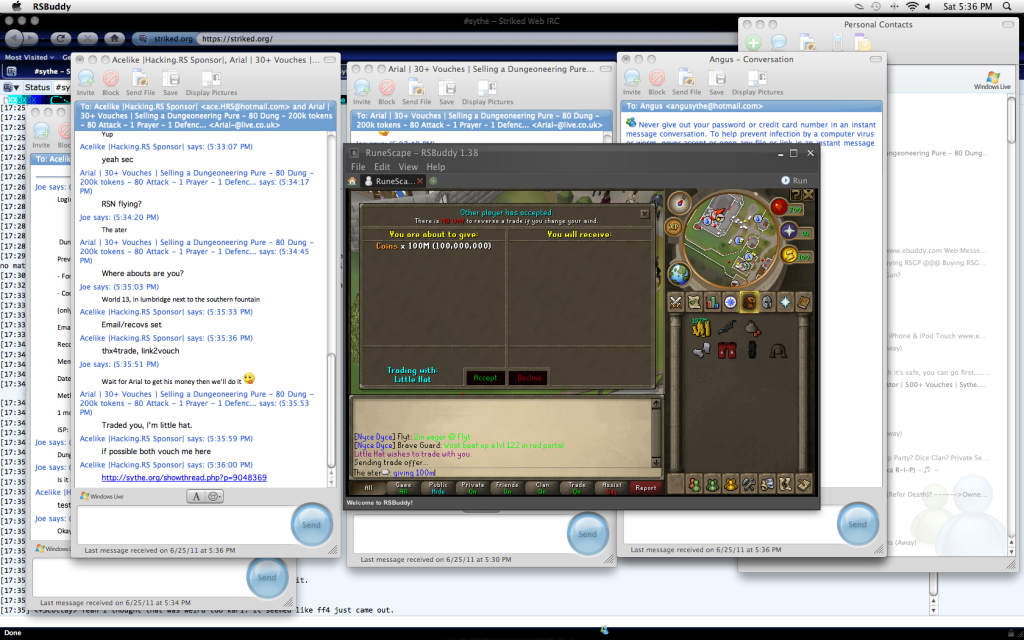The height and width of the screenshot is (640, 1024).
Task: Click the Report button in RuneScape chat
Action: [x=646, y=488]
